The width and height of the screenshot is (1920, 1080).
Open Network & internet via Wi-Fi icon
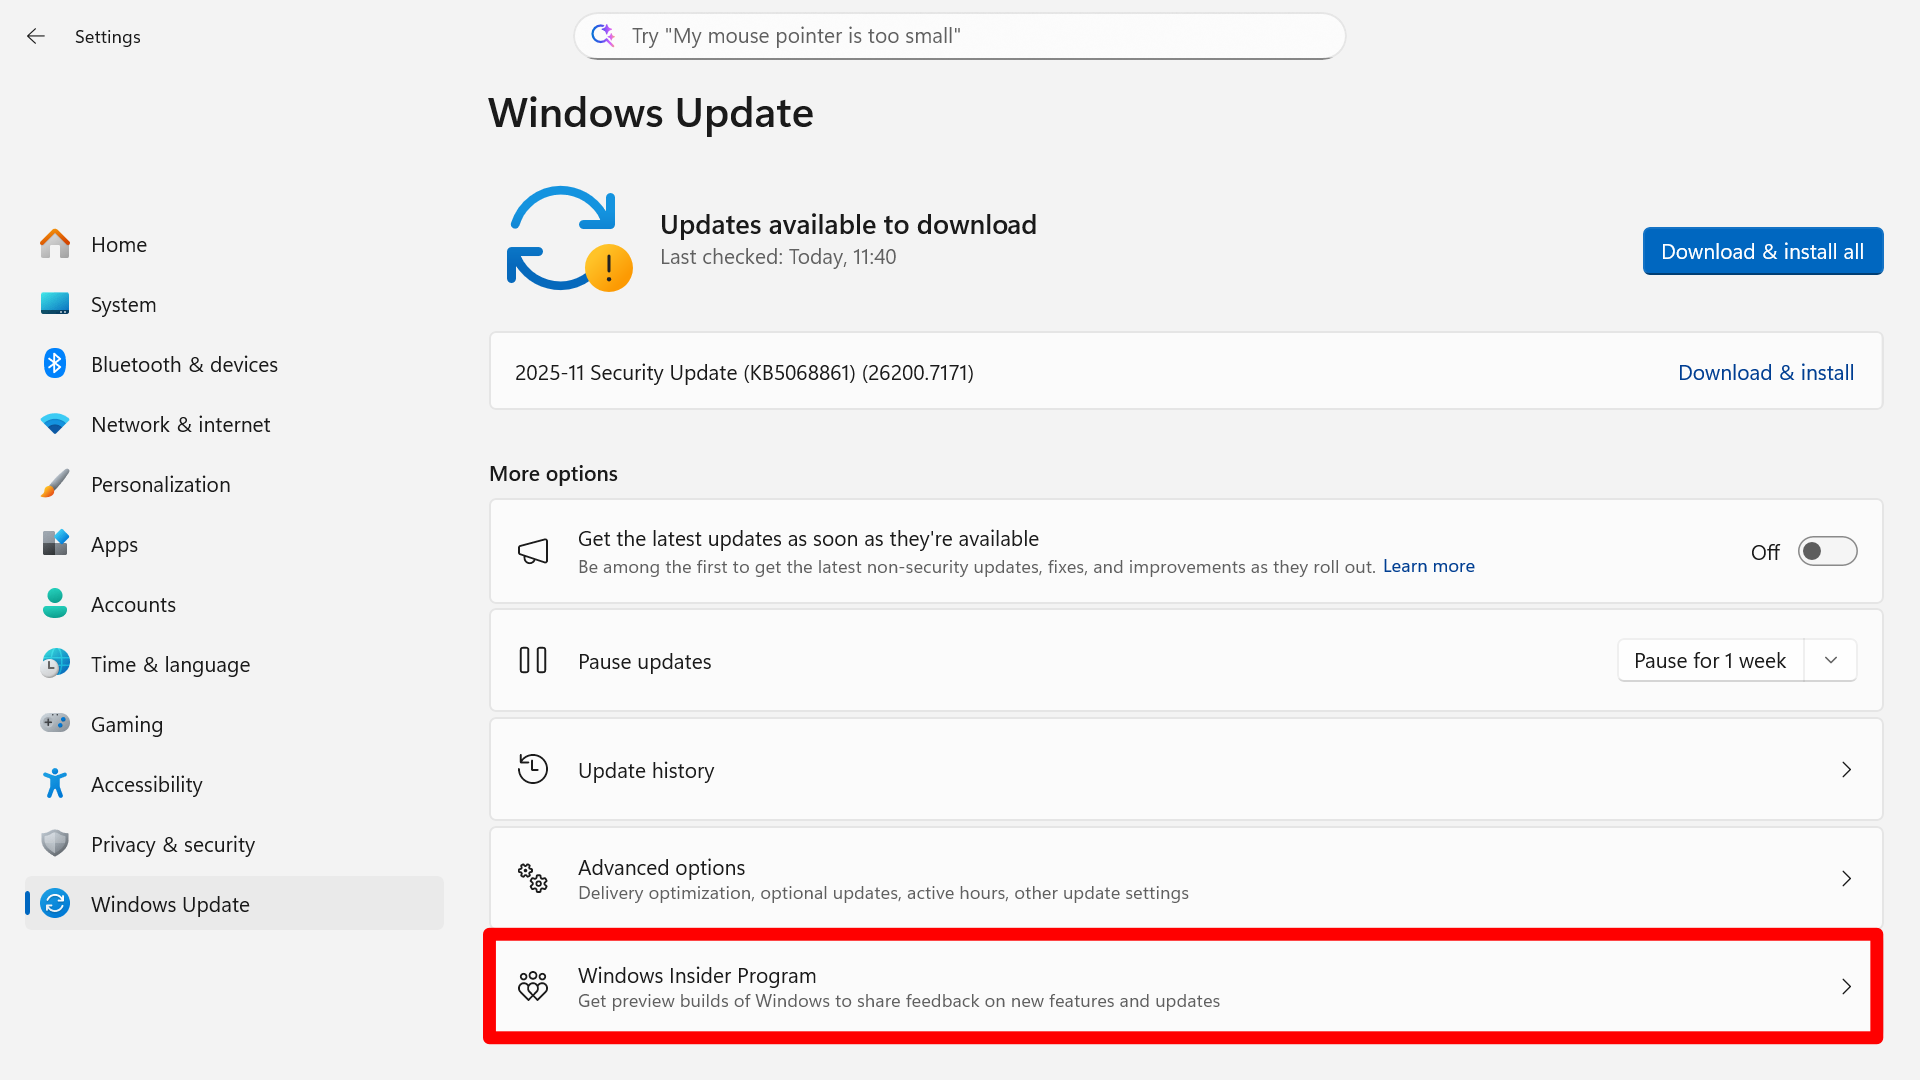click(54, 423)
